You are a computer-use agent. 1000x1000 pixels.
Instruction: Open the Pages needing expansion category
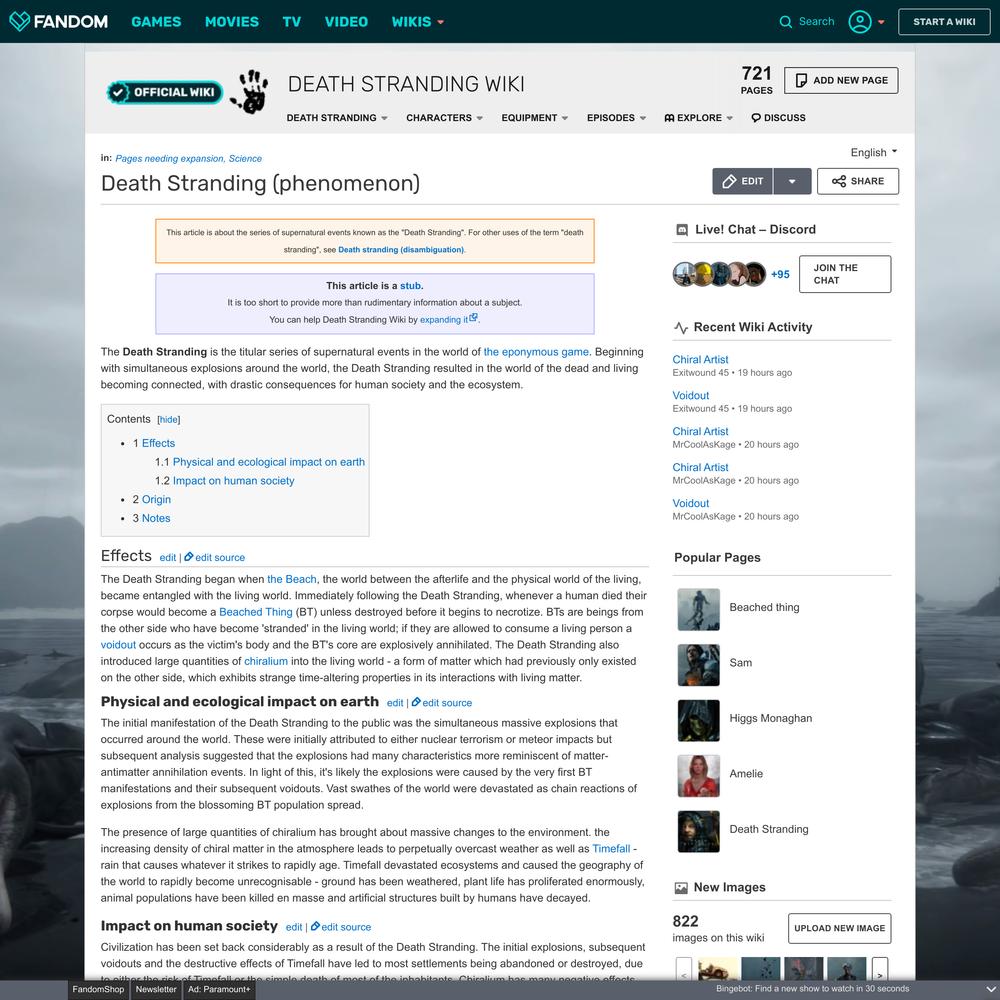point(169,159)
